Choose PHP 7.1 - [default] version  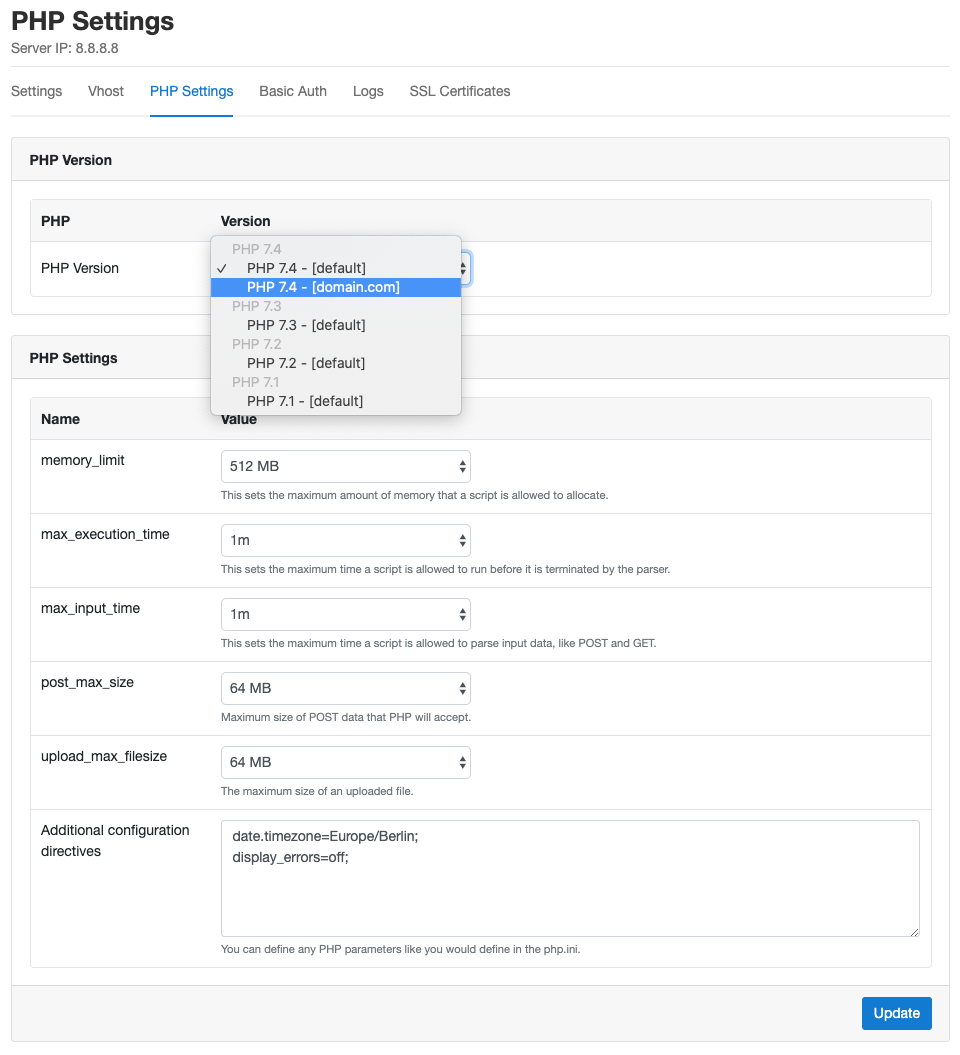(336, 401)
